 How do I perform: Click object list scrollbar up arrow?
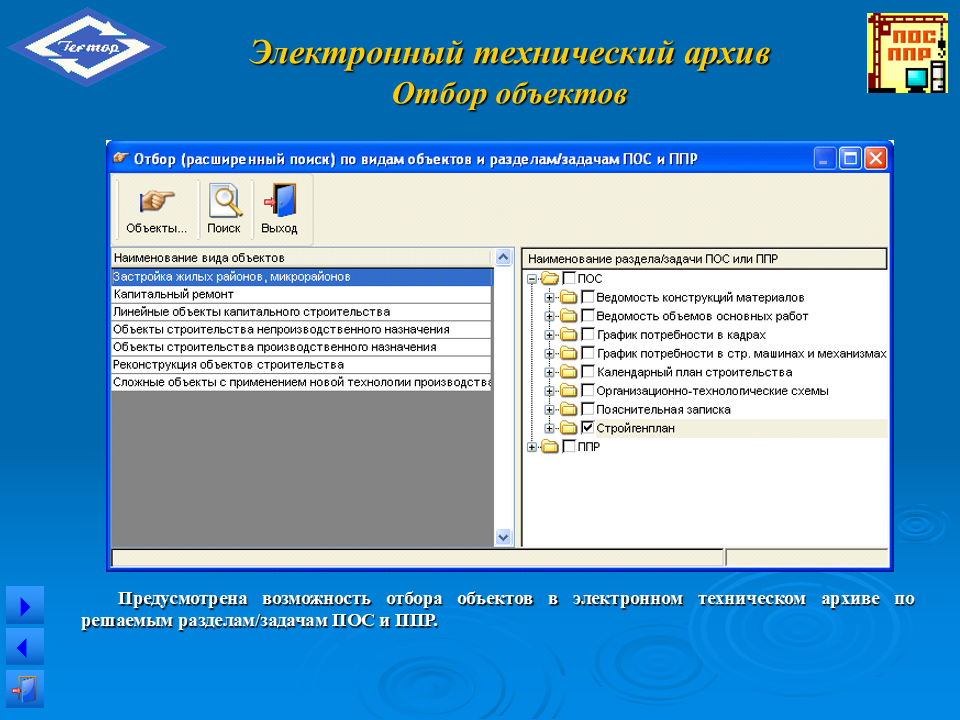tap(503, 257)
